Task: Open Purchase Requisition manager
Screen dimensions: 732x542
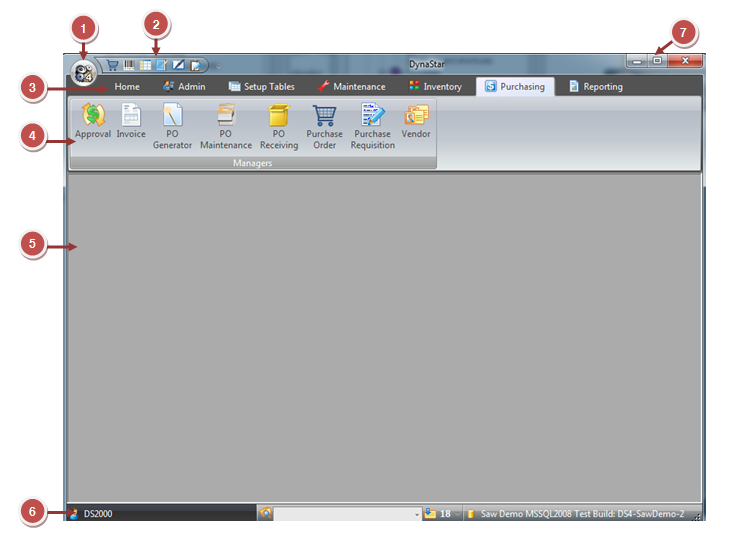Action: (372, 124)
